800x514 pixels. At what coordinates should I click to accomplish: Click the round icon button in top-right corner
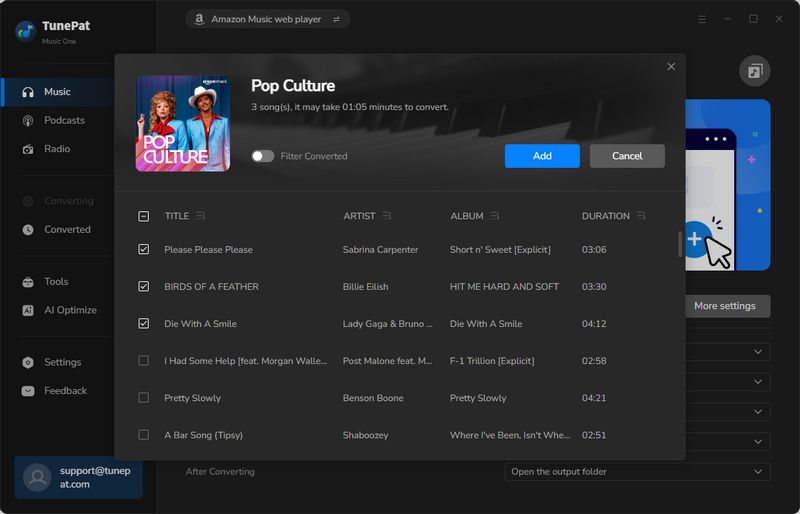pyautogui.click(x=754, y=71)
